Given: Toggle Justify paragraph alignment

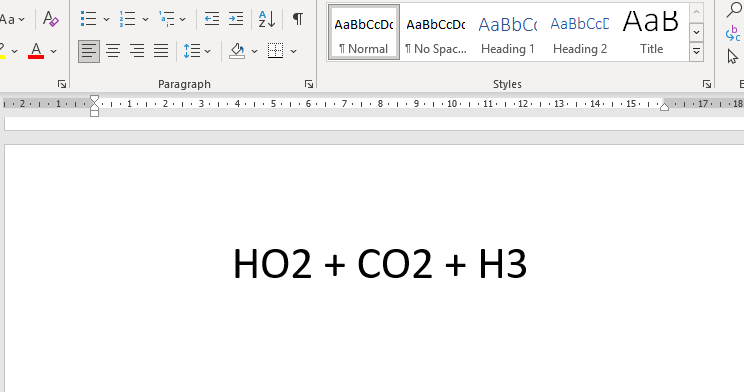Looking at the screenshot, I should (x=161, y=50).
